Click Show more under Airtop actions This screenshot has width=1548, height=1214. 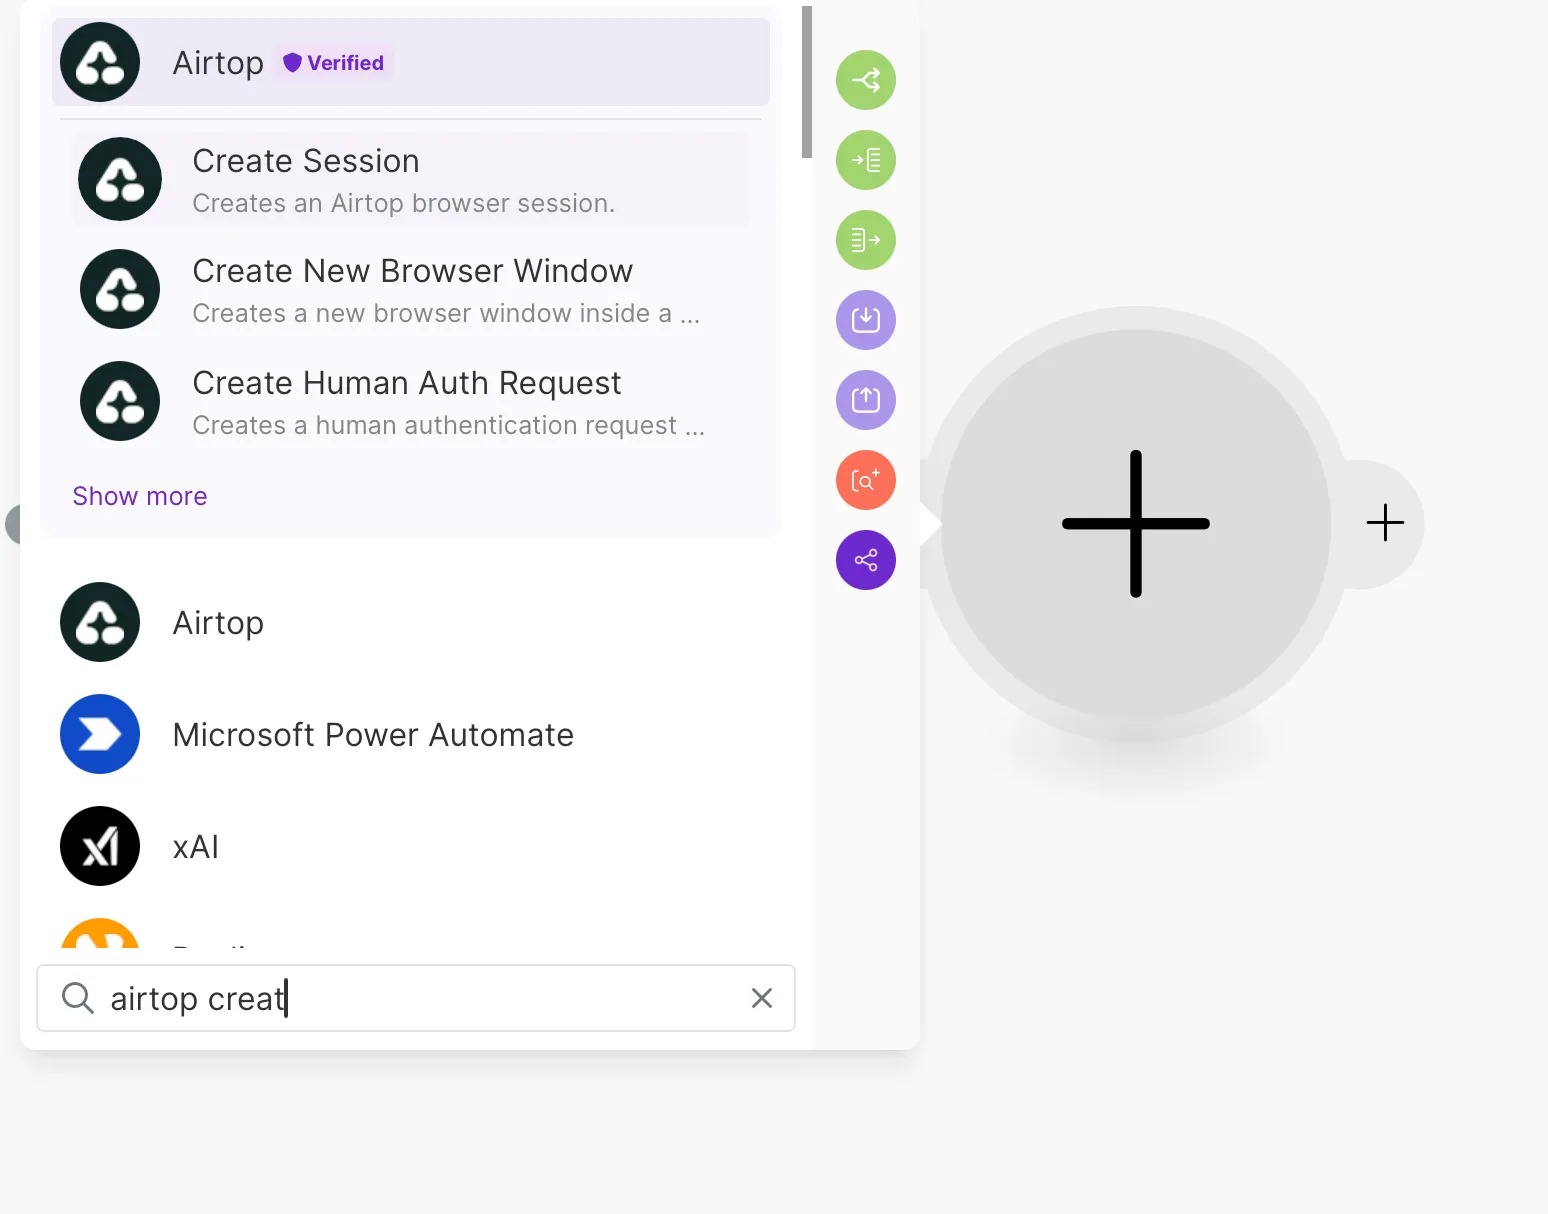click(x=140, y=496)
